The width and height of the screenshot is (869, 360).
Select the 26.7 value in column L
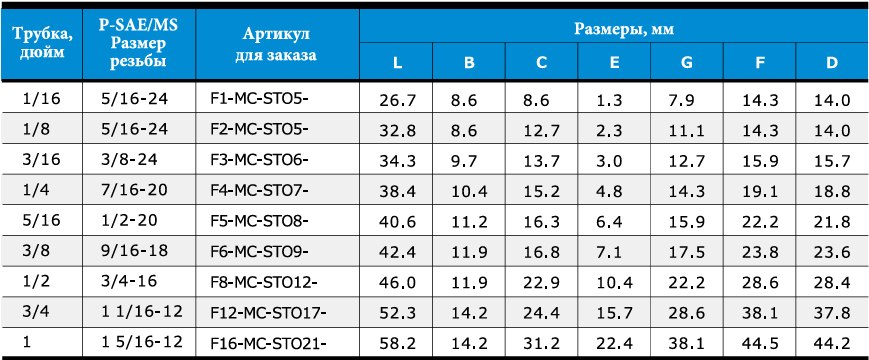tap(397, 100)
